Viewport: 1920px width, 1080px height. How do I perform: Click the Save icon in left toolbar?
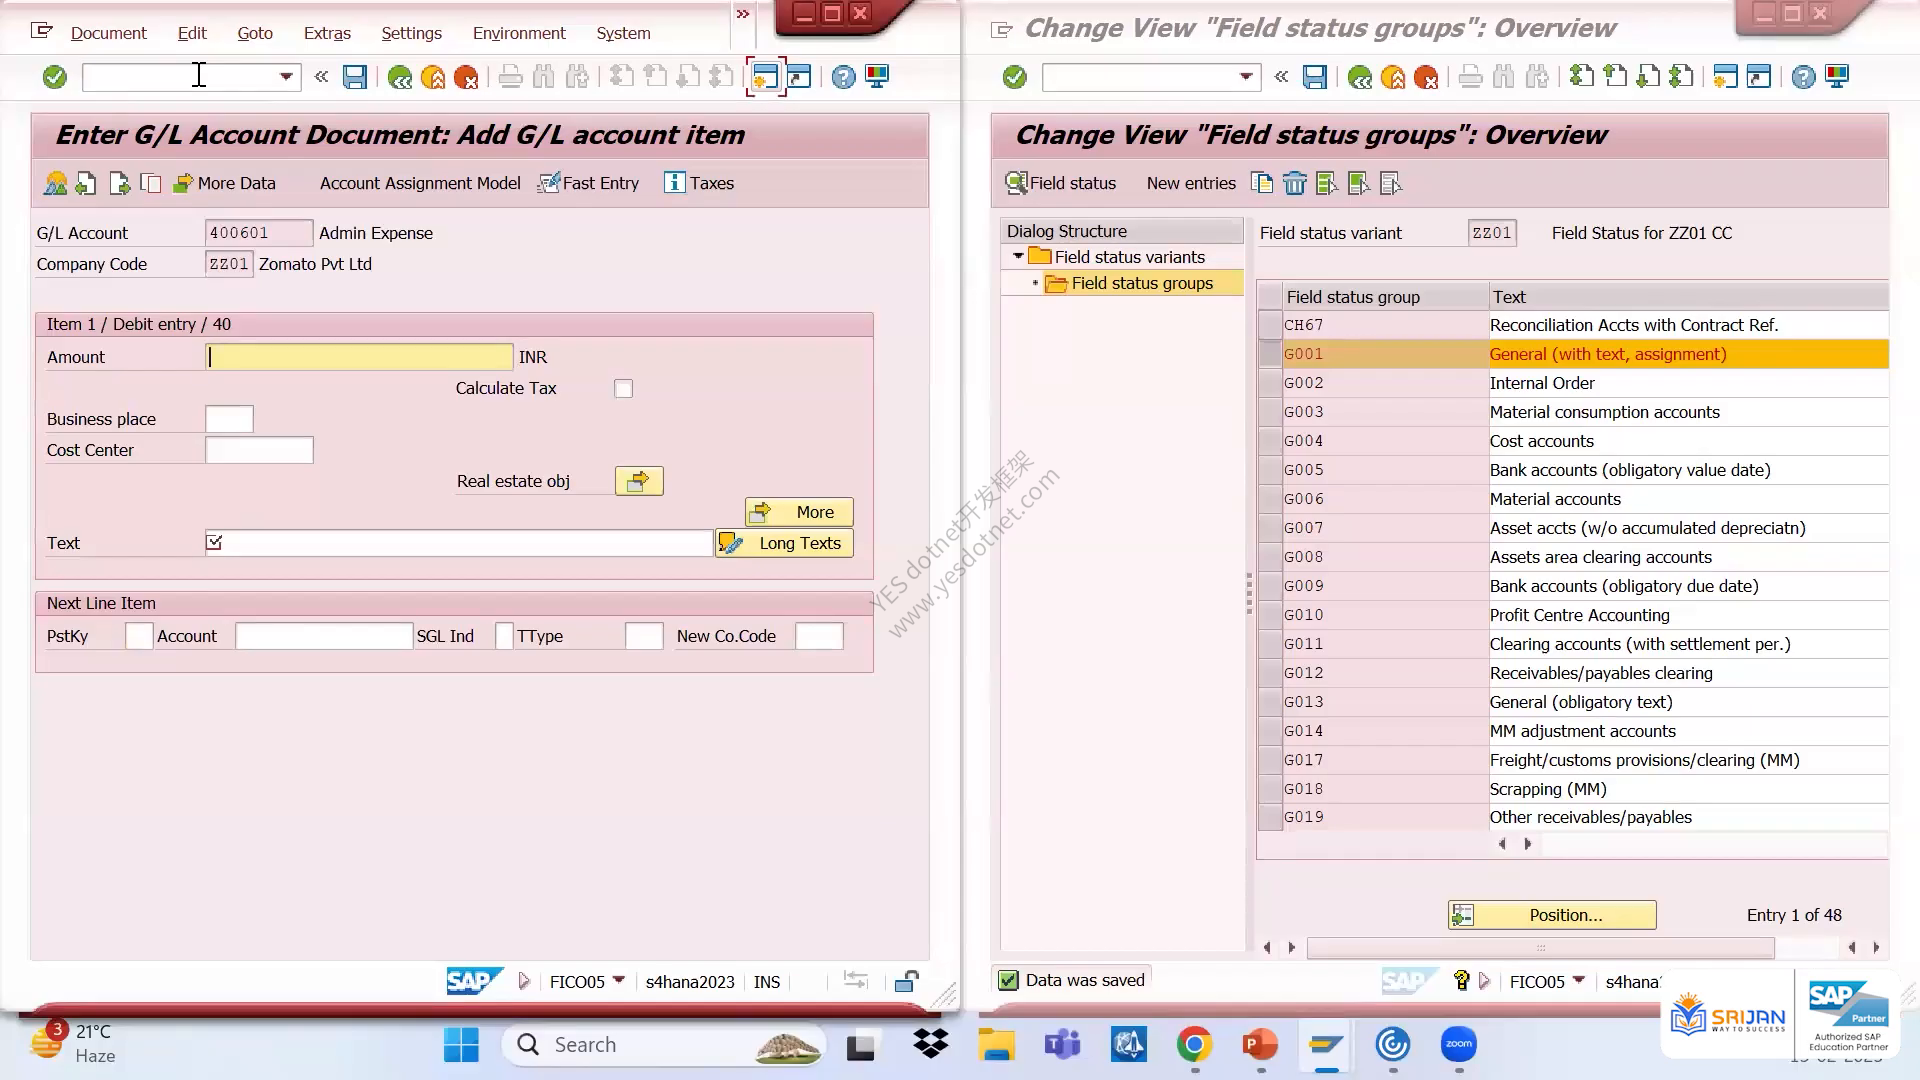coord(355,77)
